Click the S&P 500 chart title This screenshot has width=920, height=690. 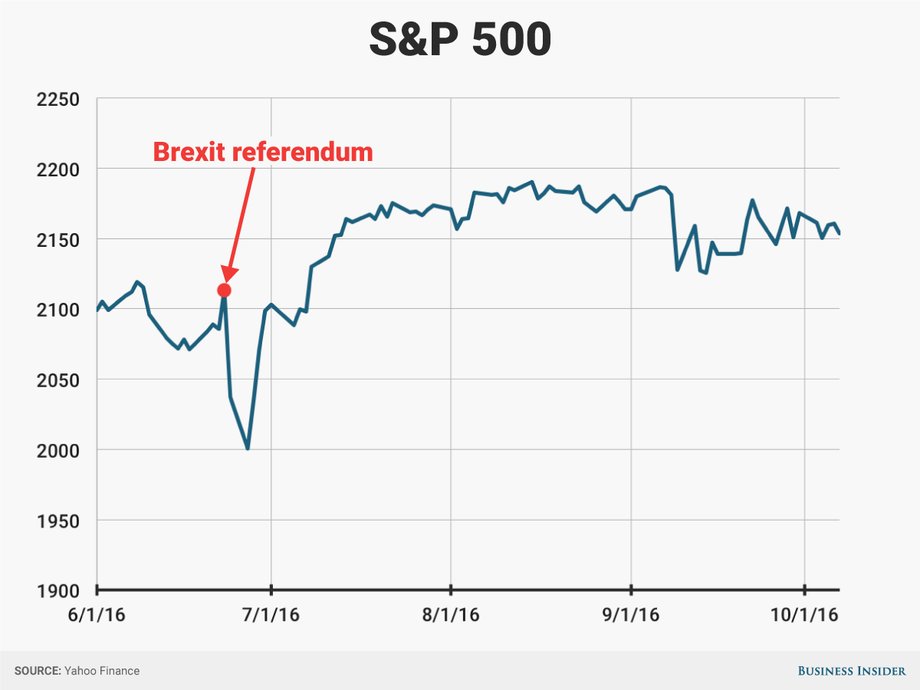click(x=460, y=39)
